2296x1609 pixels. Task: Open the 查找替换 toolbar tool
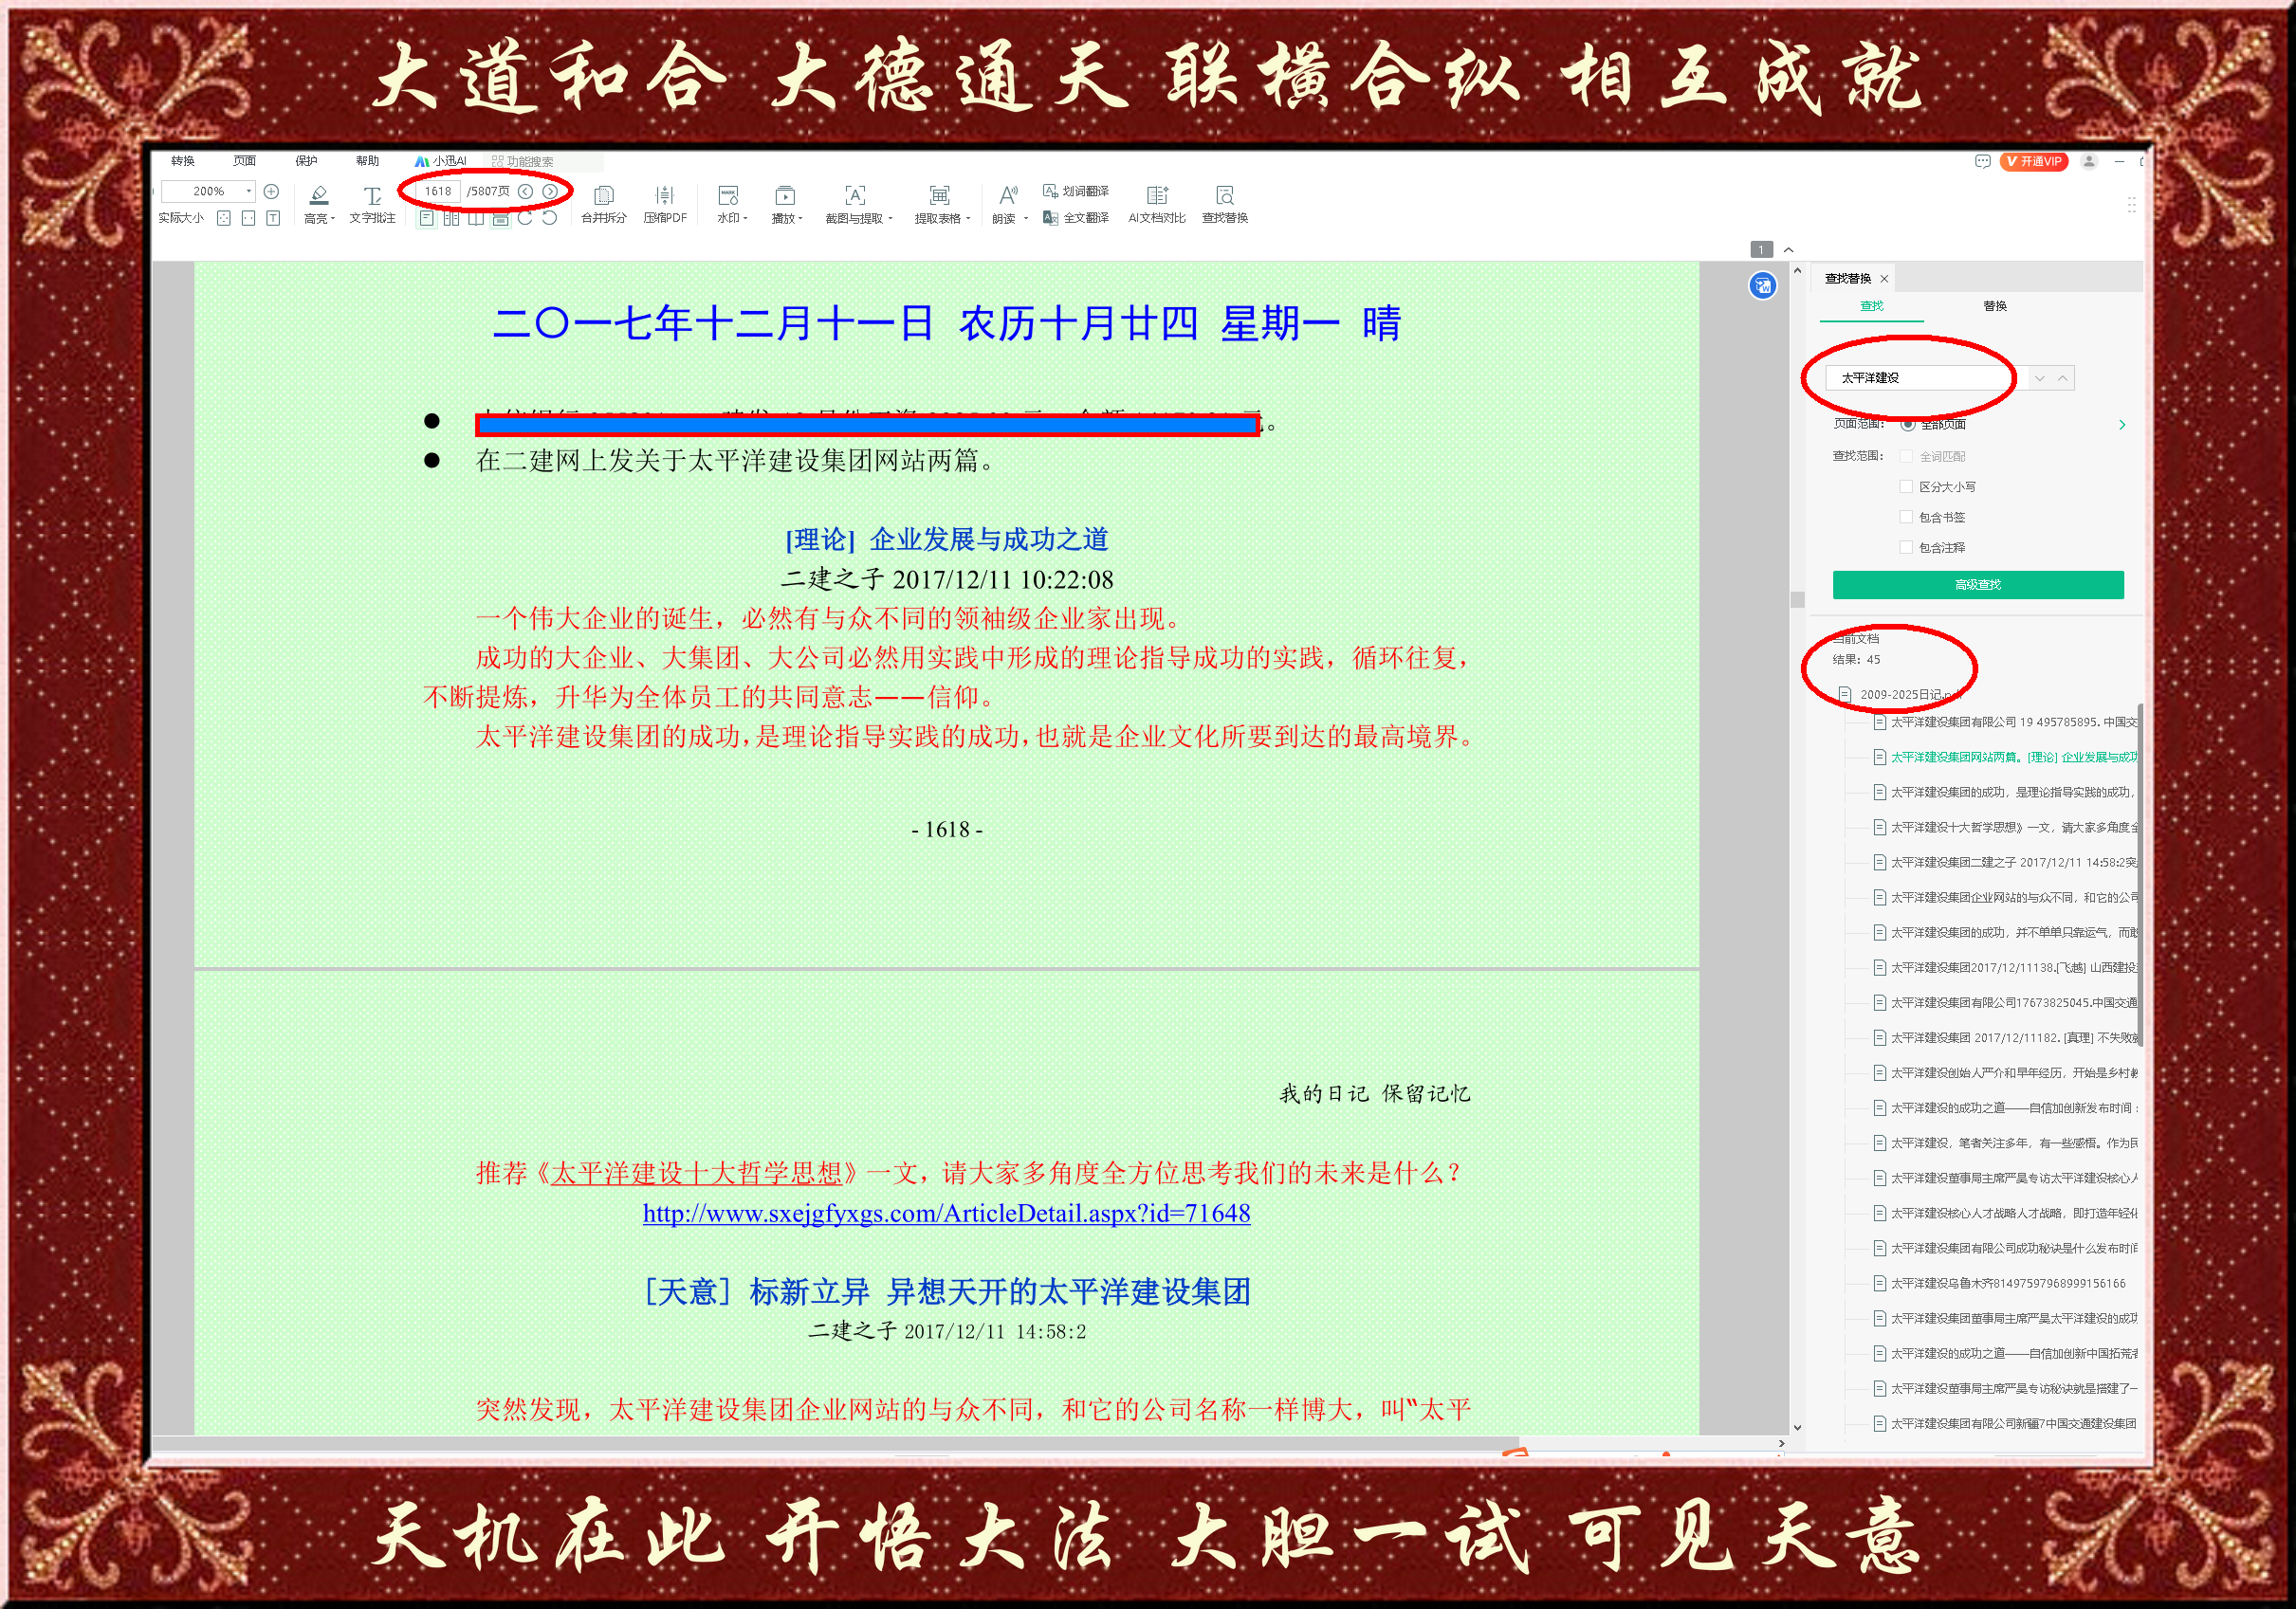pyautogui.click(x=1225, y=203)
